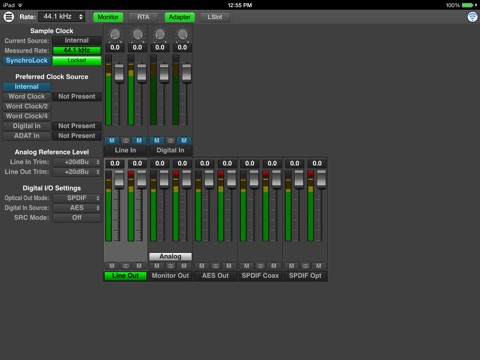Click the Line Out stereo link icon
480x360 pixels.
(x=125, y=266)
